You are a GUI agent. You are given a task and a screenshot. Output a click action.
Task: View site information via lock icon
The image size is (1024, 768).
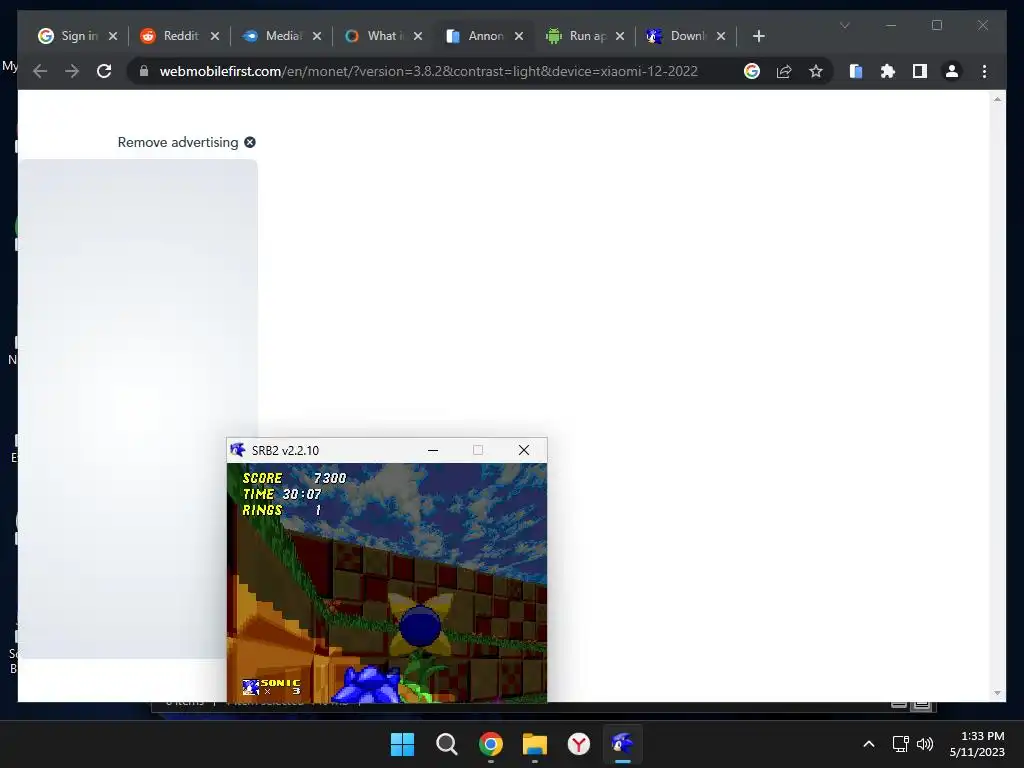pyautogui.click(x=144, y=71)
